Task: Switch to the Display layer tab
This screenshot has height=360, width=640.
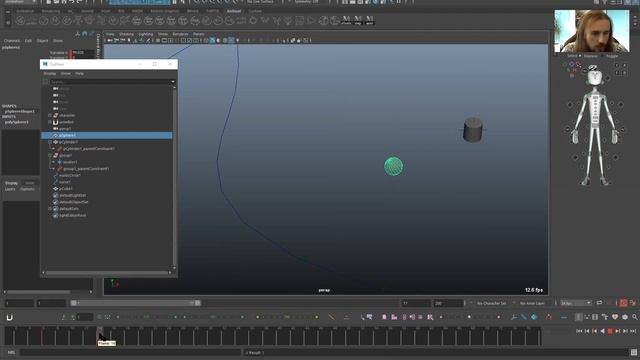Action: [11, 183]
